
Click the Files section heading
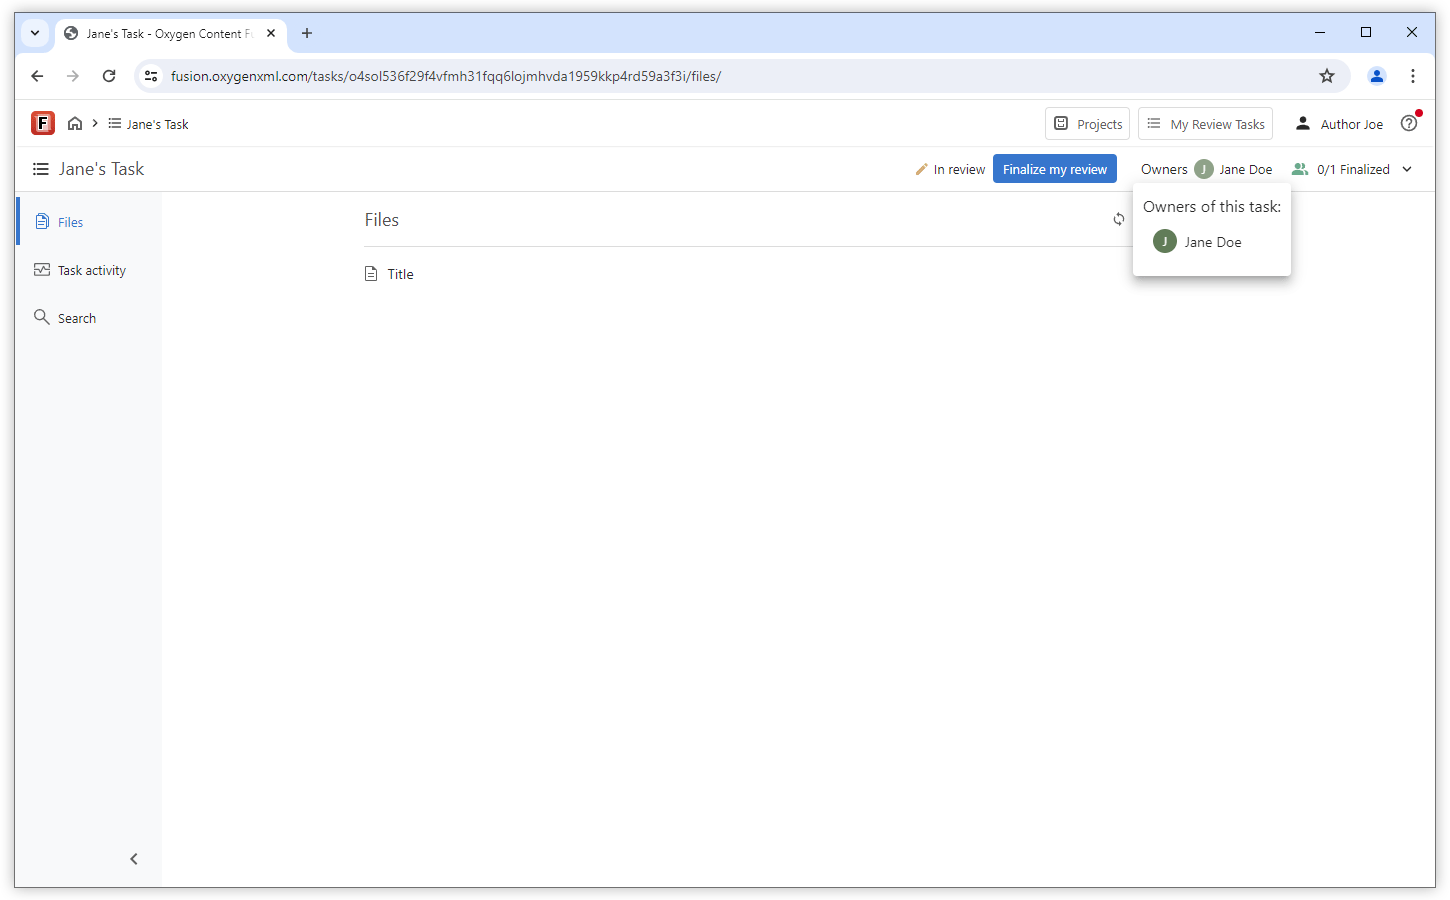pyautogui.click(x=382, y=220)
